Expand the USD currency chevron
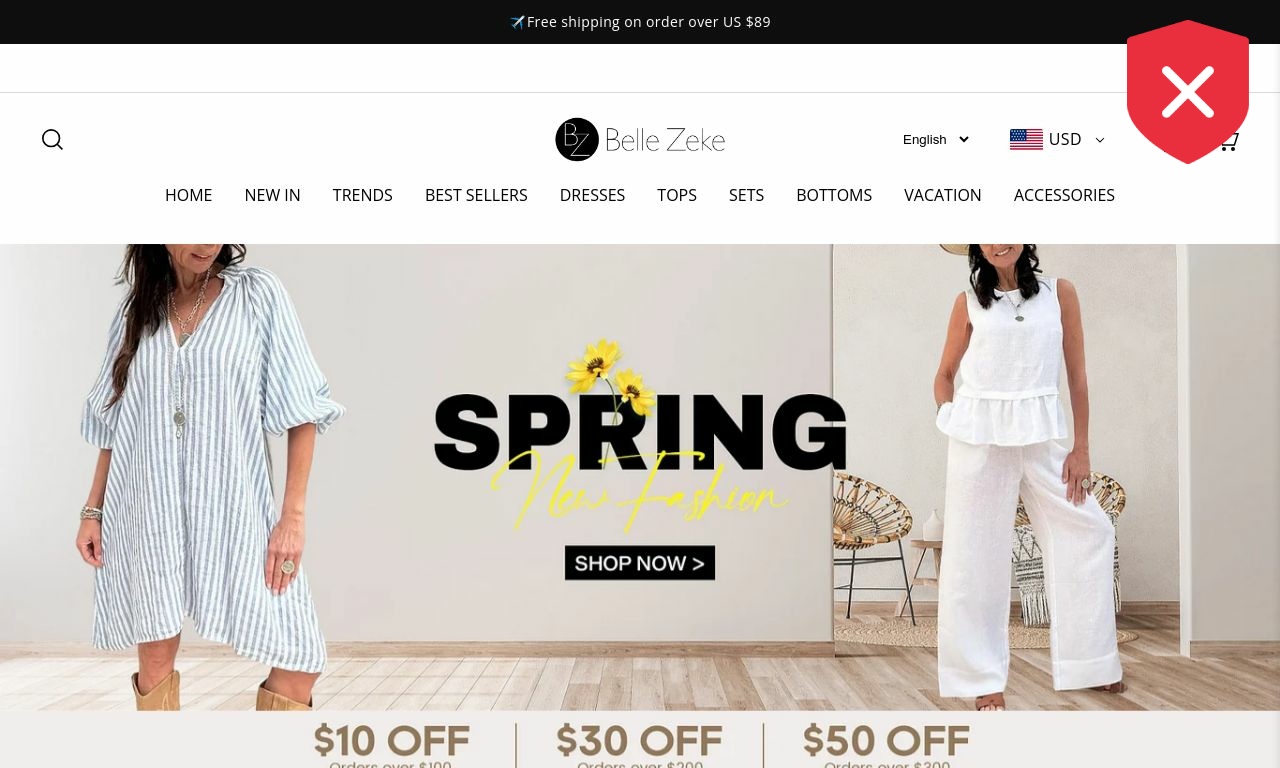Image resolution: width=1280 pixels, height=768 pixels. (x=1100, y=140)
